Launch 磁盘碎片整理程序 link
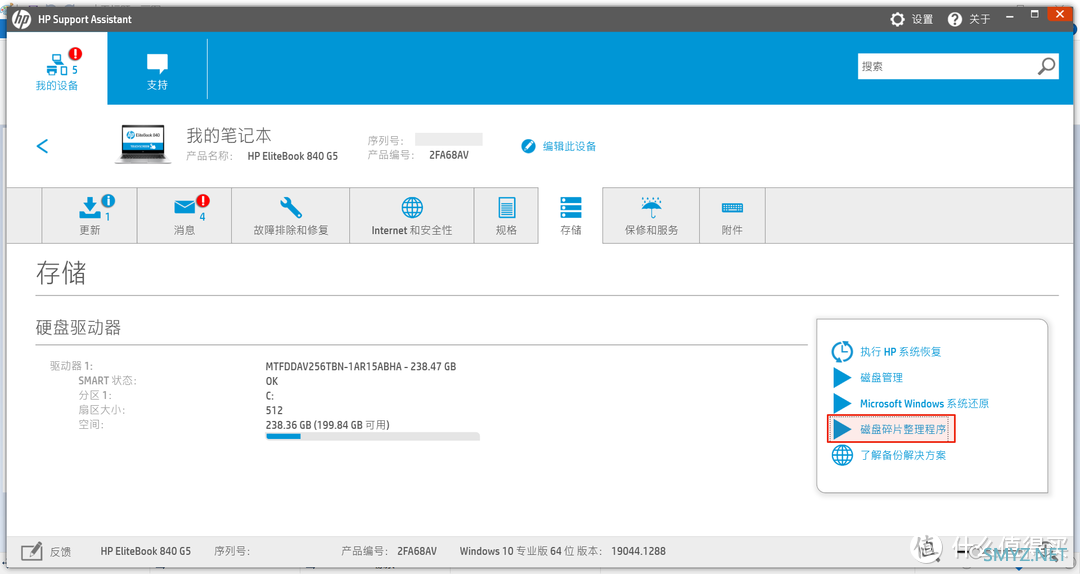Screen dimensions: 1080x574 tap(903, 429)
